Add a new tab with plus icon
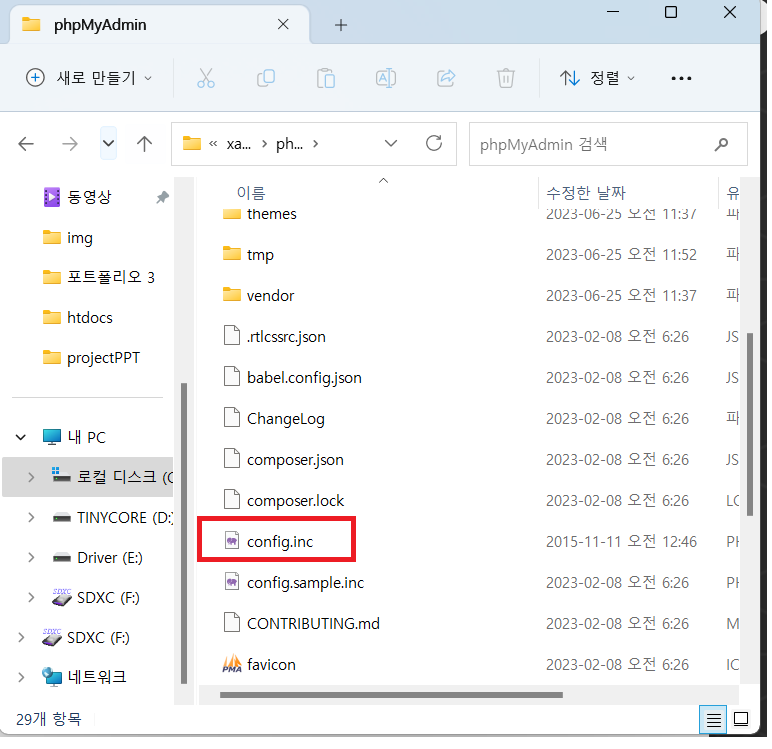Screen dimensions: 772x749 tap(341, 25)
